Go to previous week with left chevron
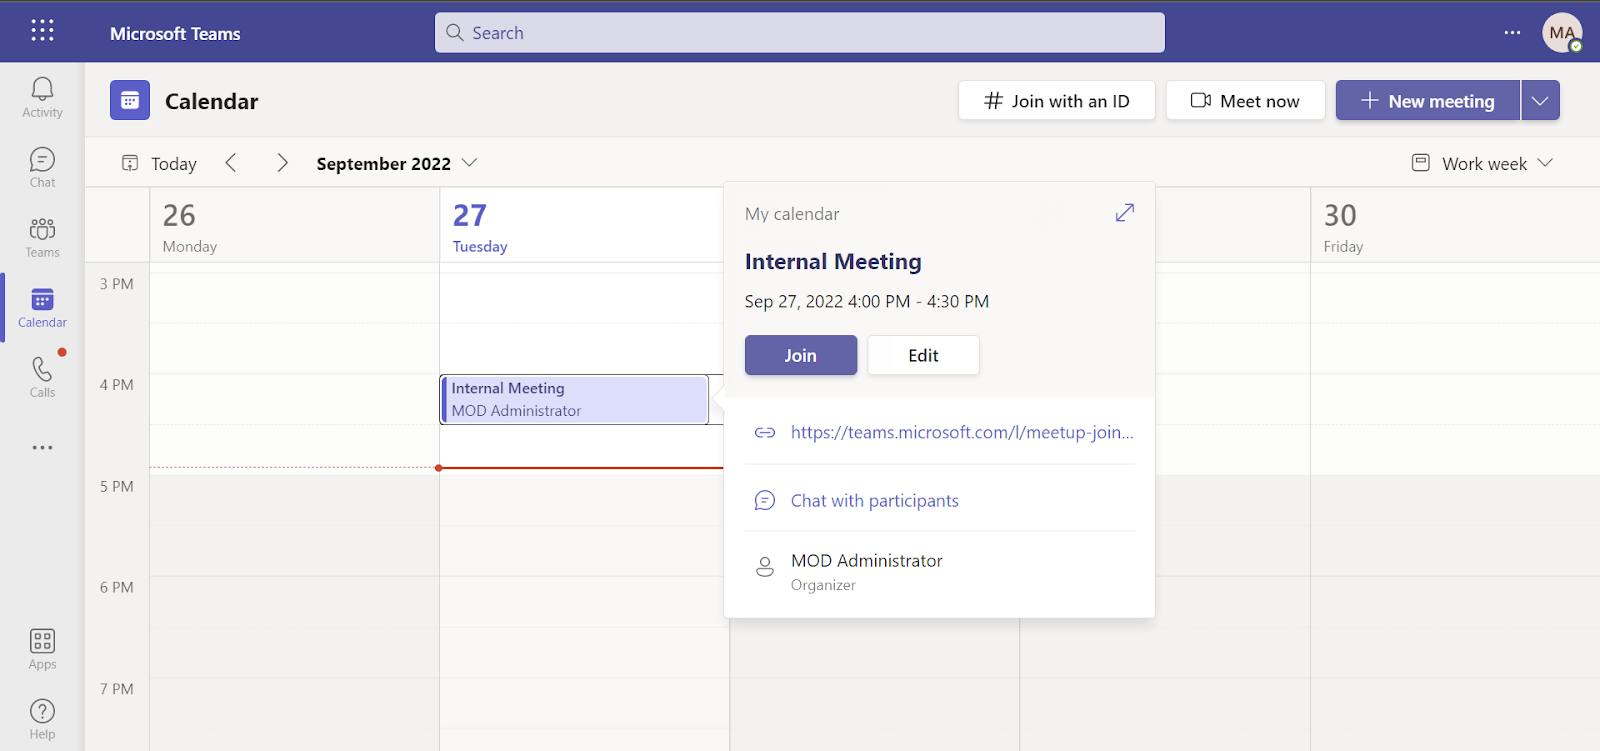1600x751 pixels. (231, 163)
